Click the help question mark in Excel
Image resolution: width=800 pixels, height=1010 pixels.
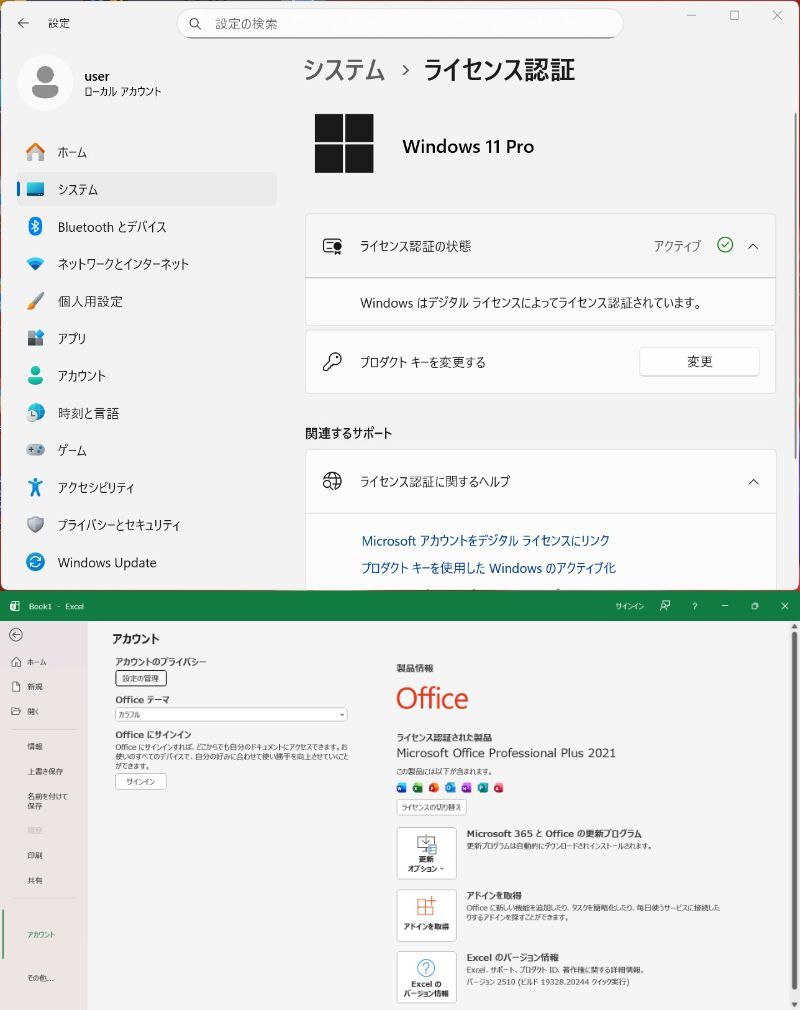[694, 606]
